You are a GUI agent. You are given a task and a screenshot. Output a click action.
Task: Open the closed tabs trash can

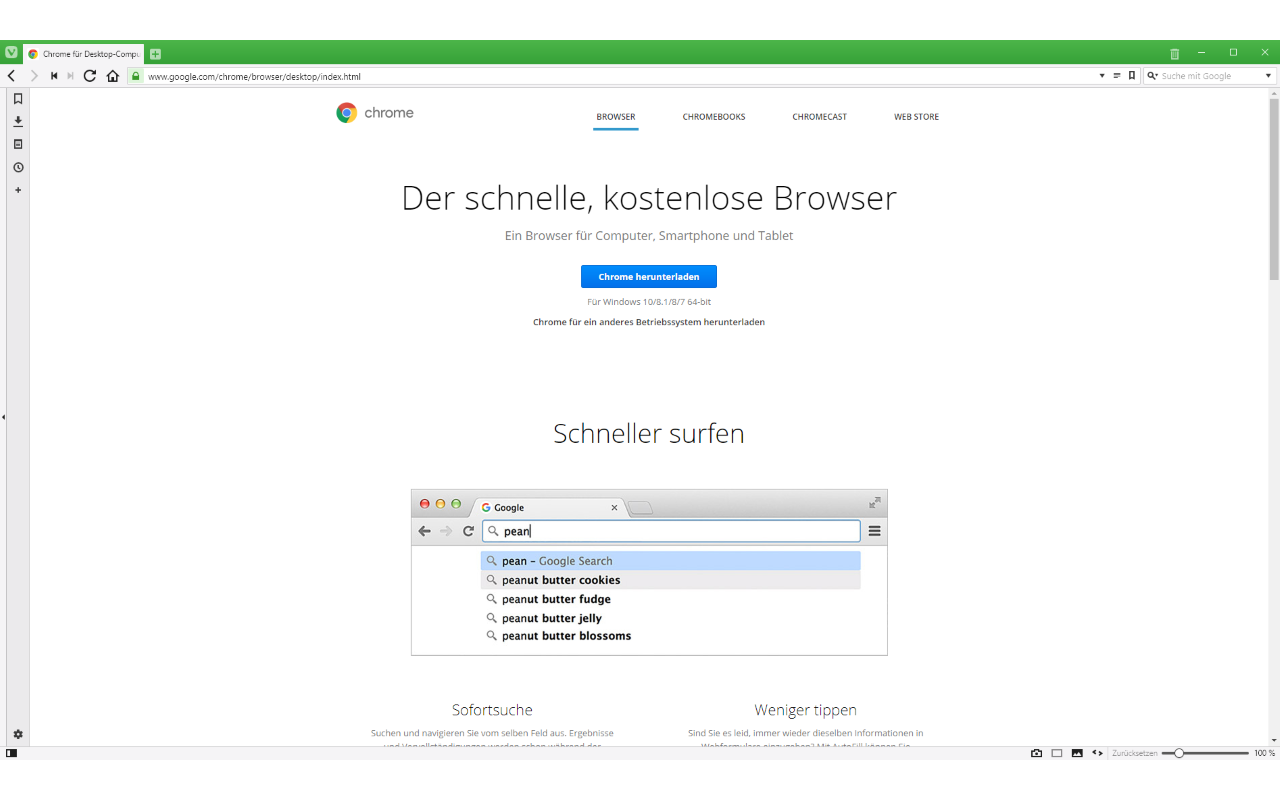(1175, 54)
